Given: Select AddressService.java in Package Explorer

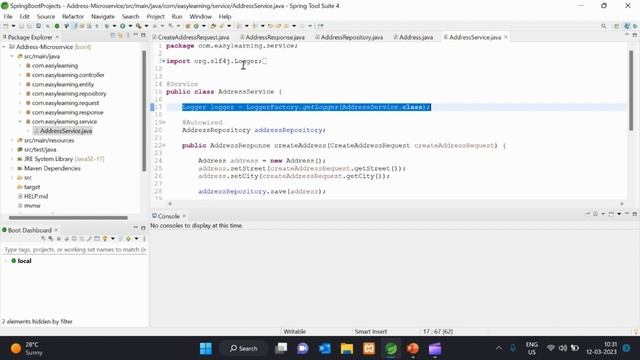Looking at the screenshot, I should coord(66,131).
